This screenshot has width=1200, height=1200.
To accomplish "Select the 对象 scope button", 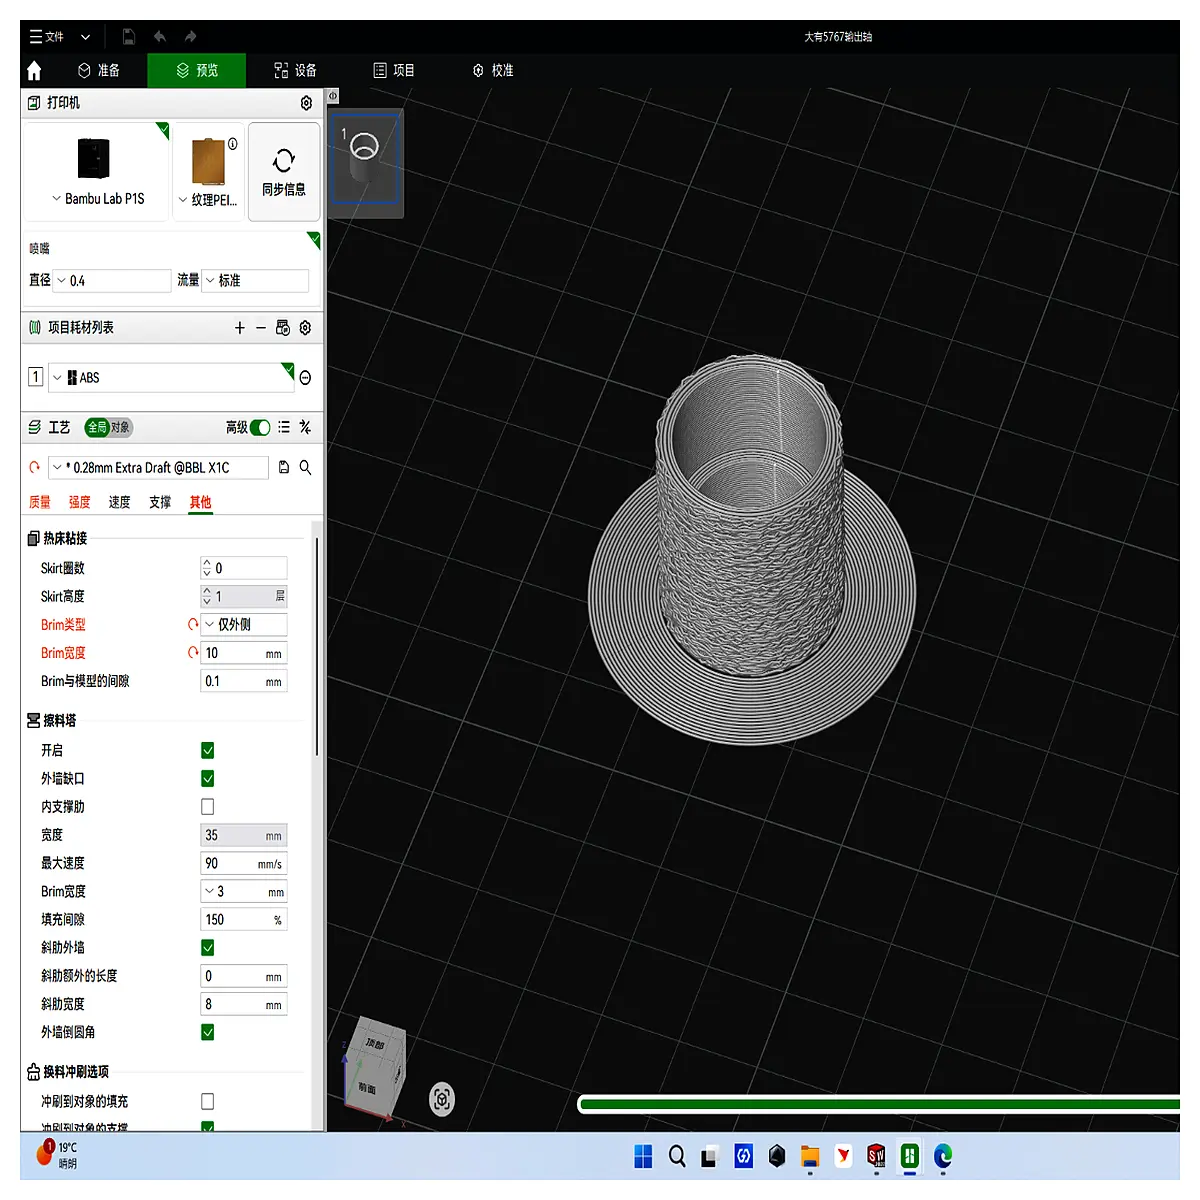I will (x=120, y=427).
